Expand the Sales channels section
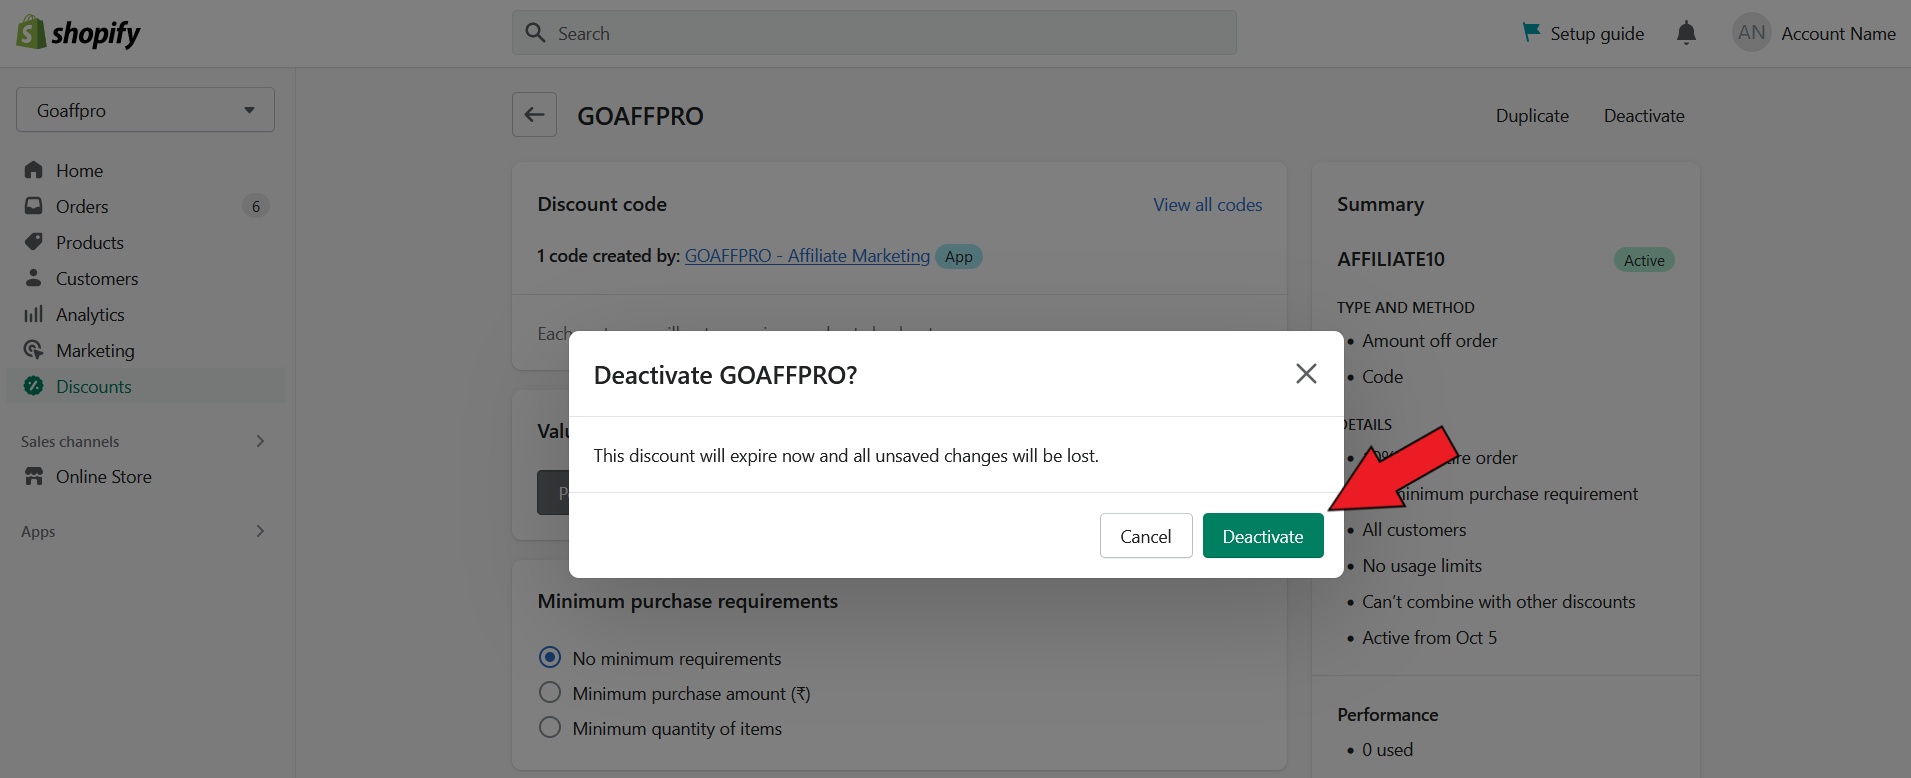This screenshot has width=1911, height=778. [x=260, y=441]
